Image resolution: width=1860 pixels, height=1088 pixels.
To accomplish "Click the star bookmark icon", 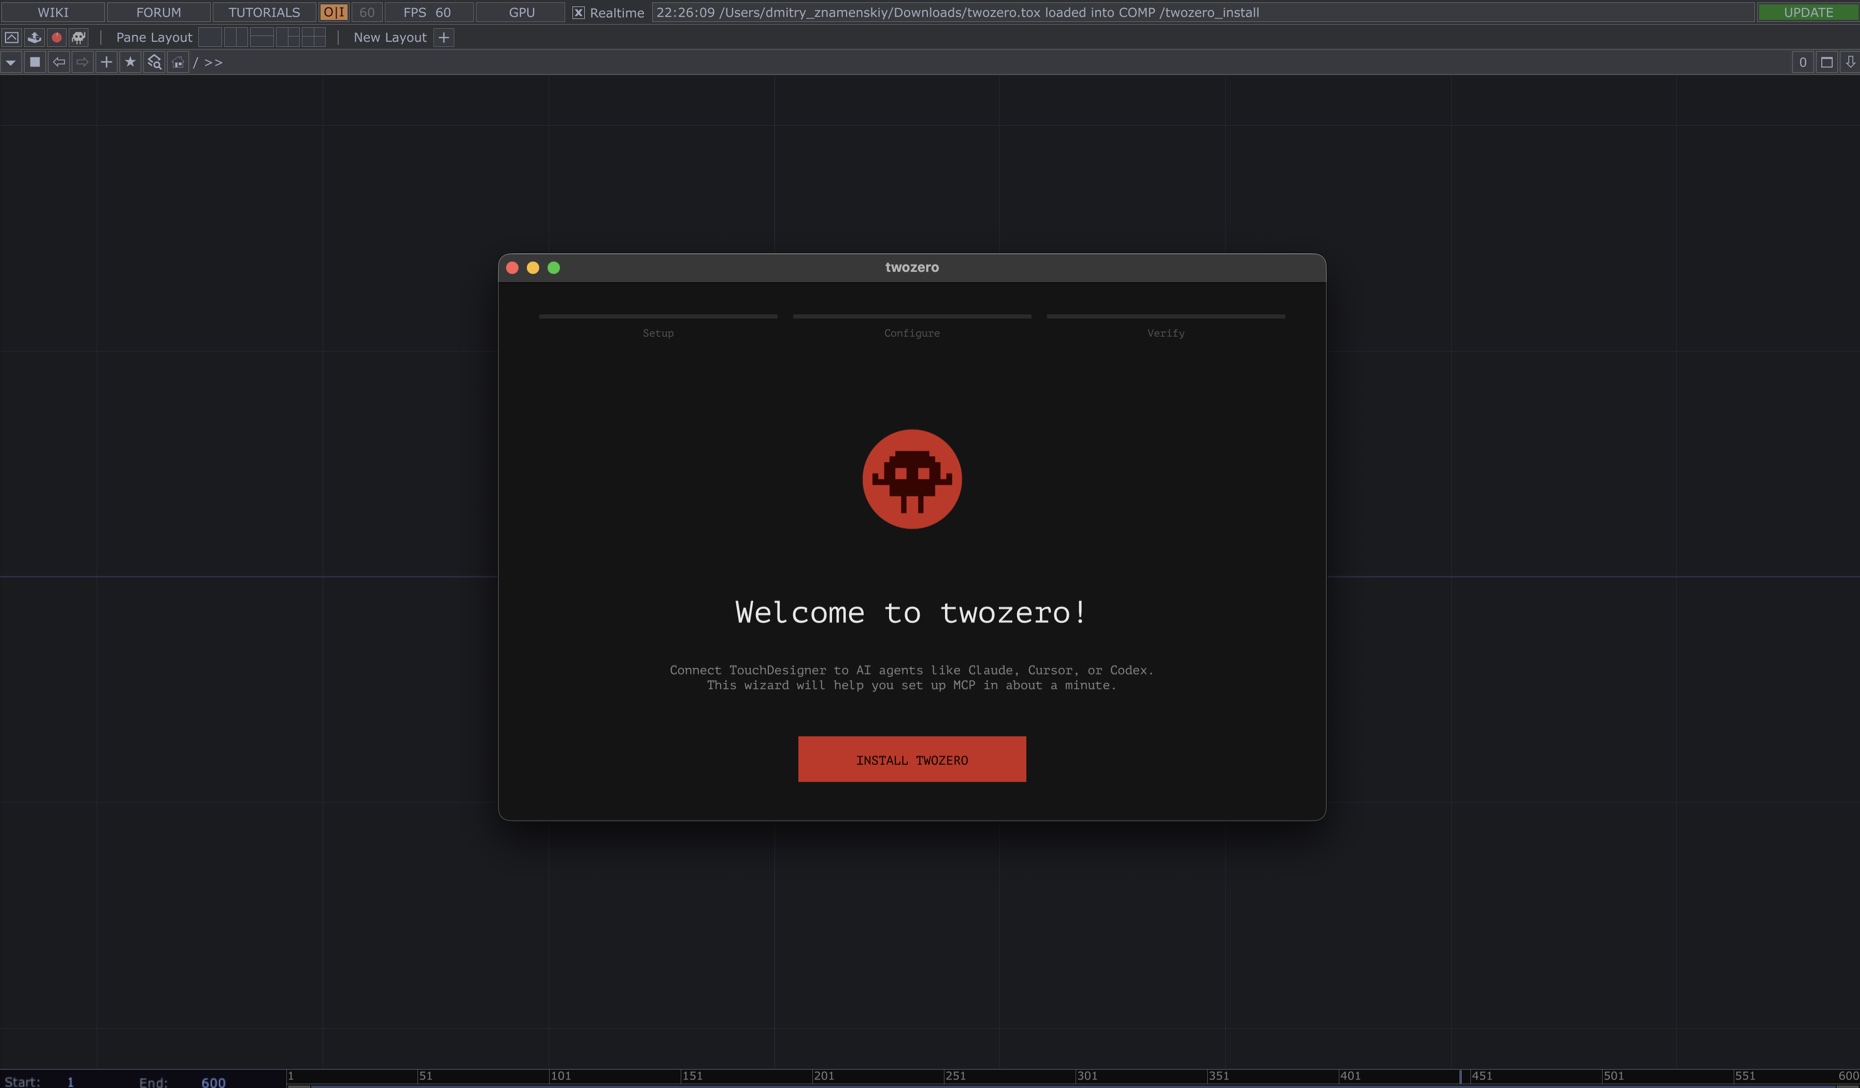I will (x=130, y=62).
